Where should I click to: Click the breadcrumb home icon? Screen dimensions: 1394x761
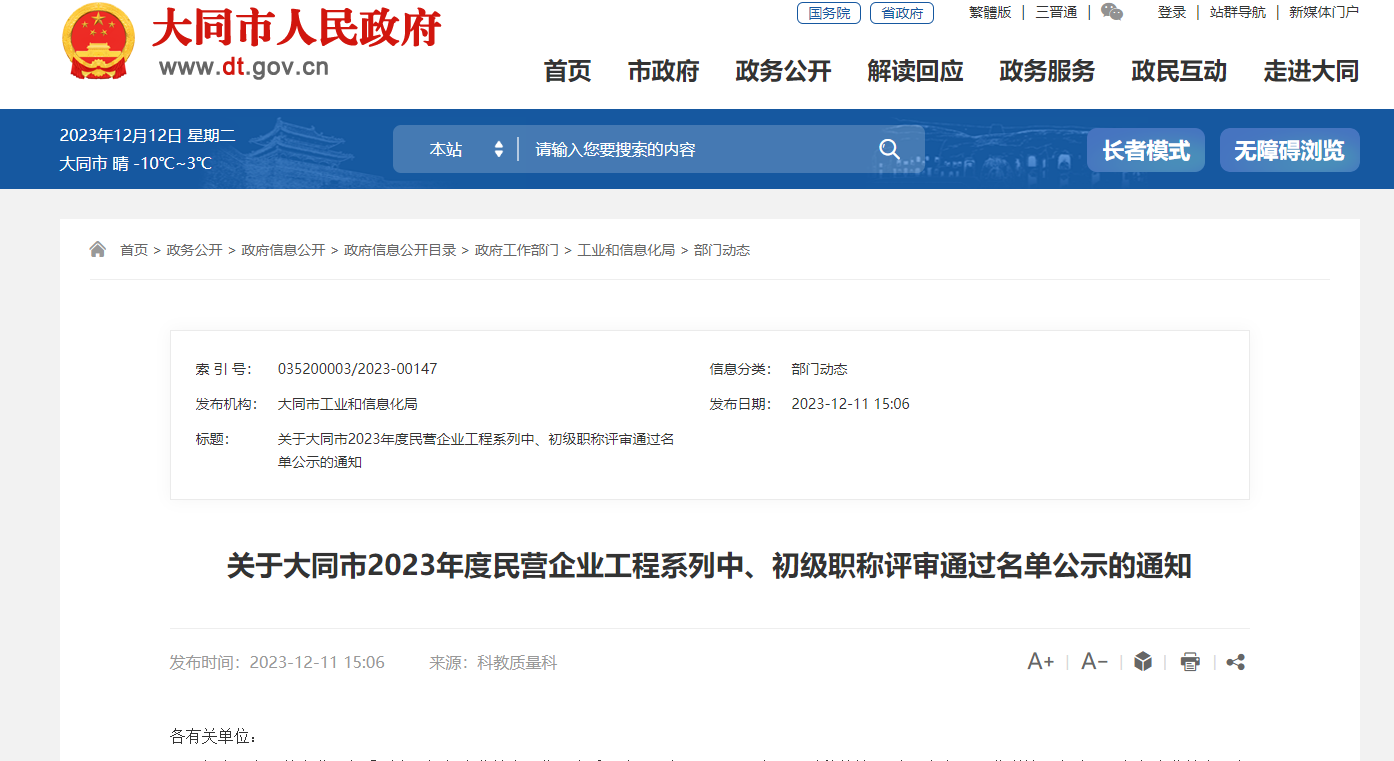pyautogui.click(x=98, y=250)
